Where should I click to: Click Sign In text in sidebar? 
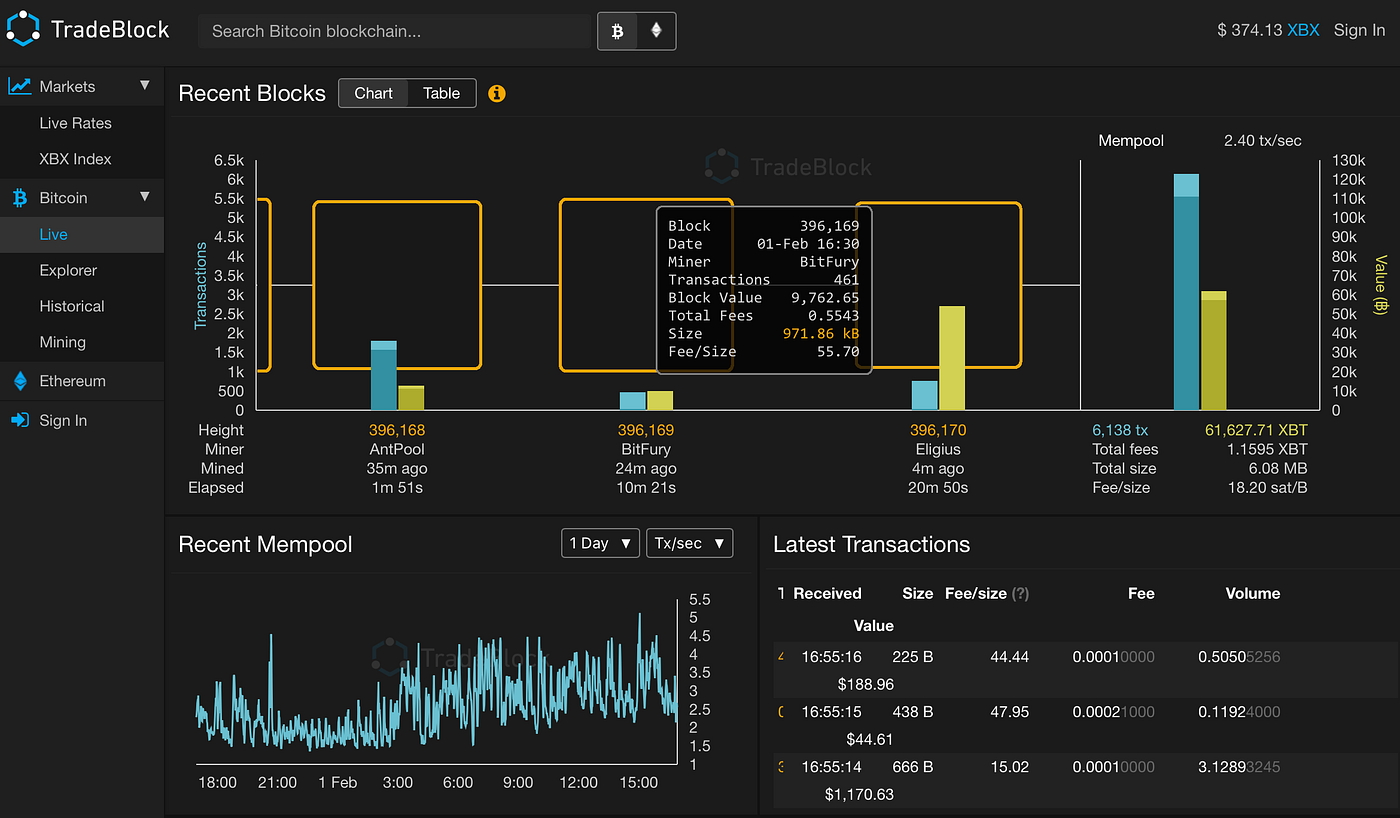click(63, 420)
